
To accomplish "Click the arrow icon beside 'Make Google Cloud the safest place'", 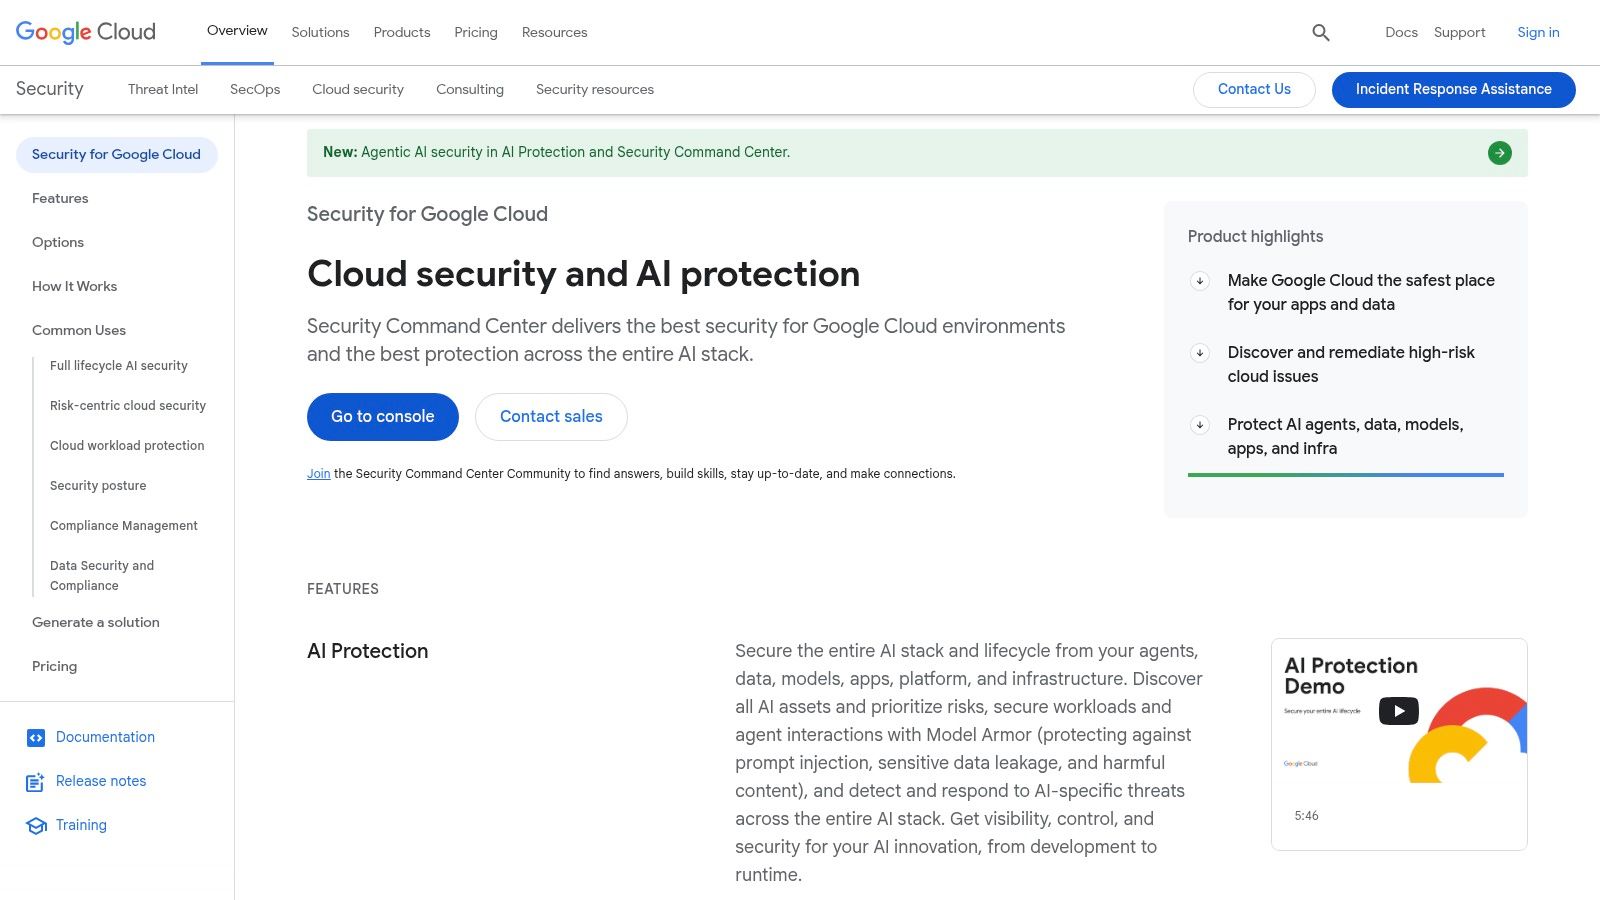I will (1200, 281).
